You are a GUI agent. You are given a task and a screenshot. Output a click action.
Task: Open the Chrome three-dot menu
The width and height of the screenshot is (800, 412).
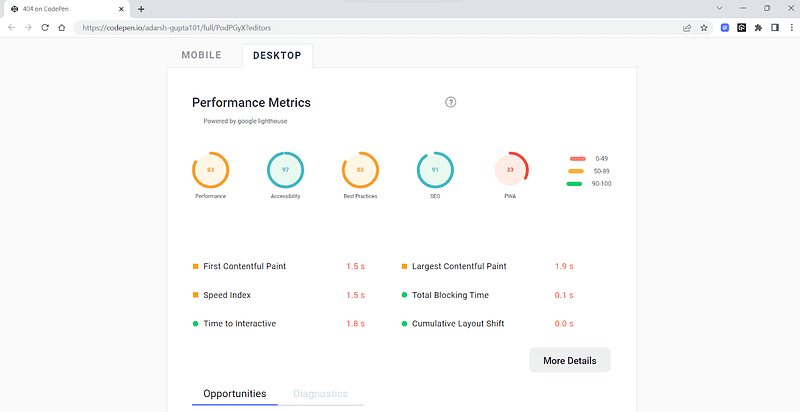[x=791, y=28]
